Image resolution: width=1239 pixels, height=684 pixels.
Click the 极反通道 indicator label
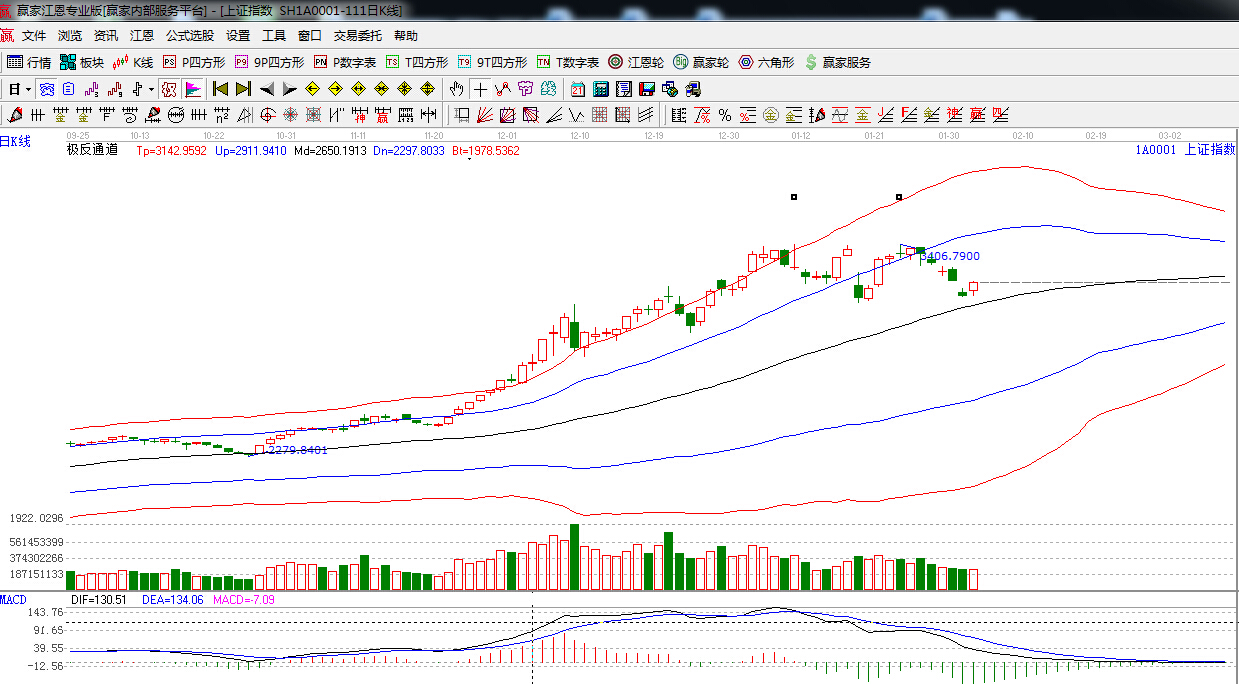click(92, 151)
